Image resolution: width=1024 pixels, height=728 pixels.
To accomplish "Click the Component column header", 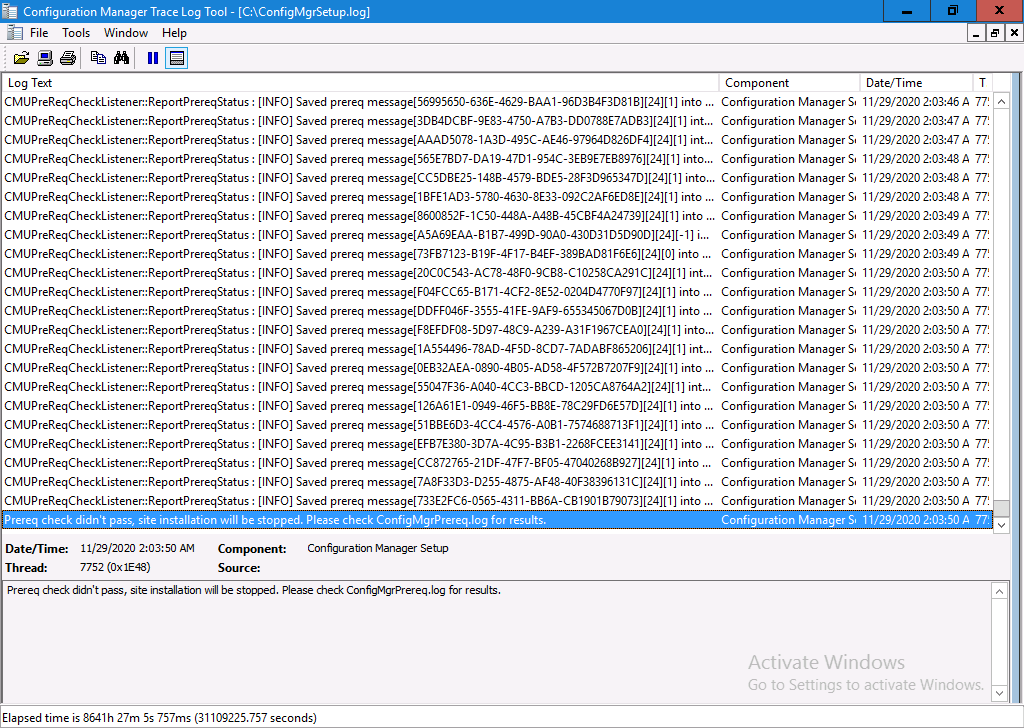I will (789, 83).
